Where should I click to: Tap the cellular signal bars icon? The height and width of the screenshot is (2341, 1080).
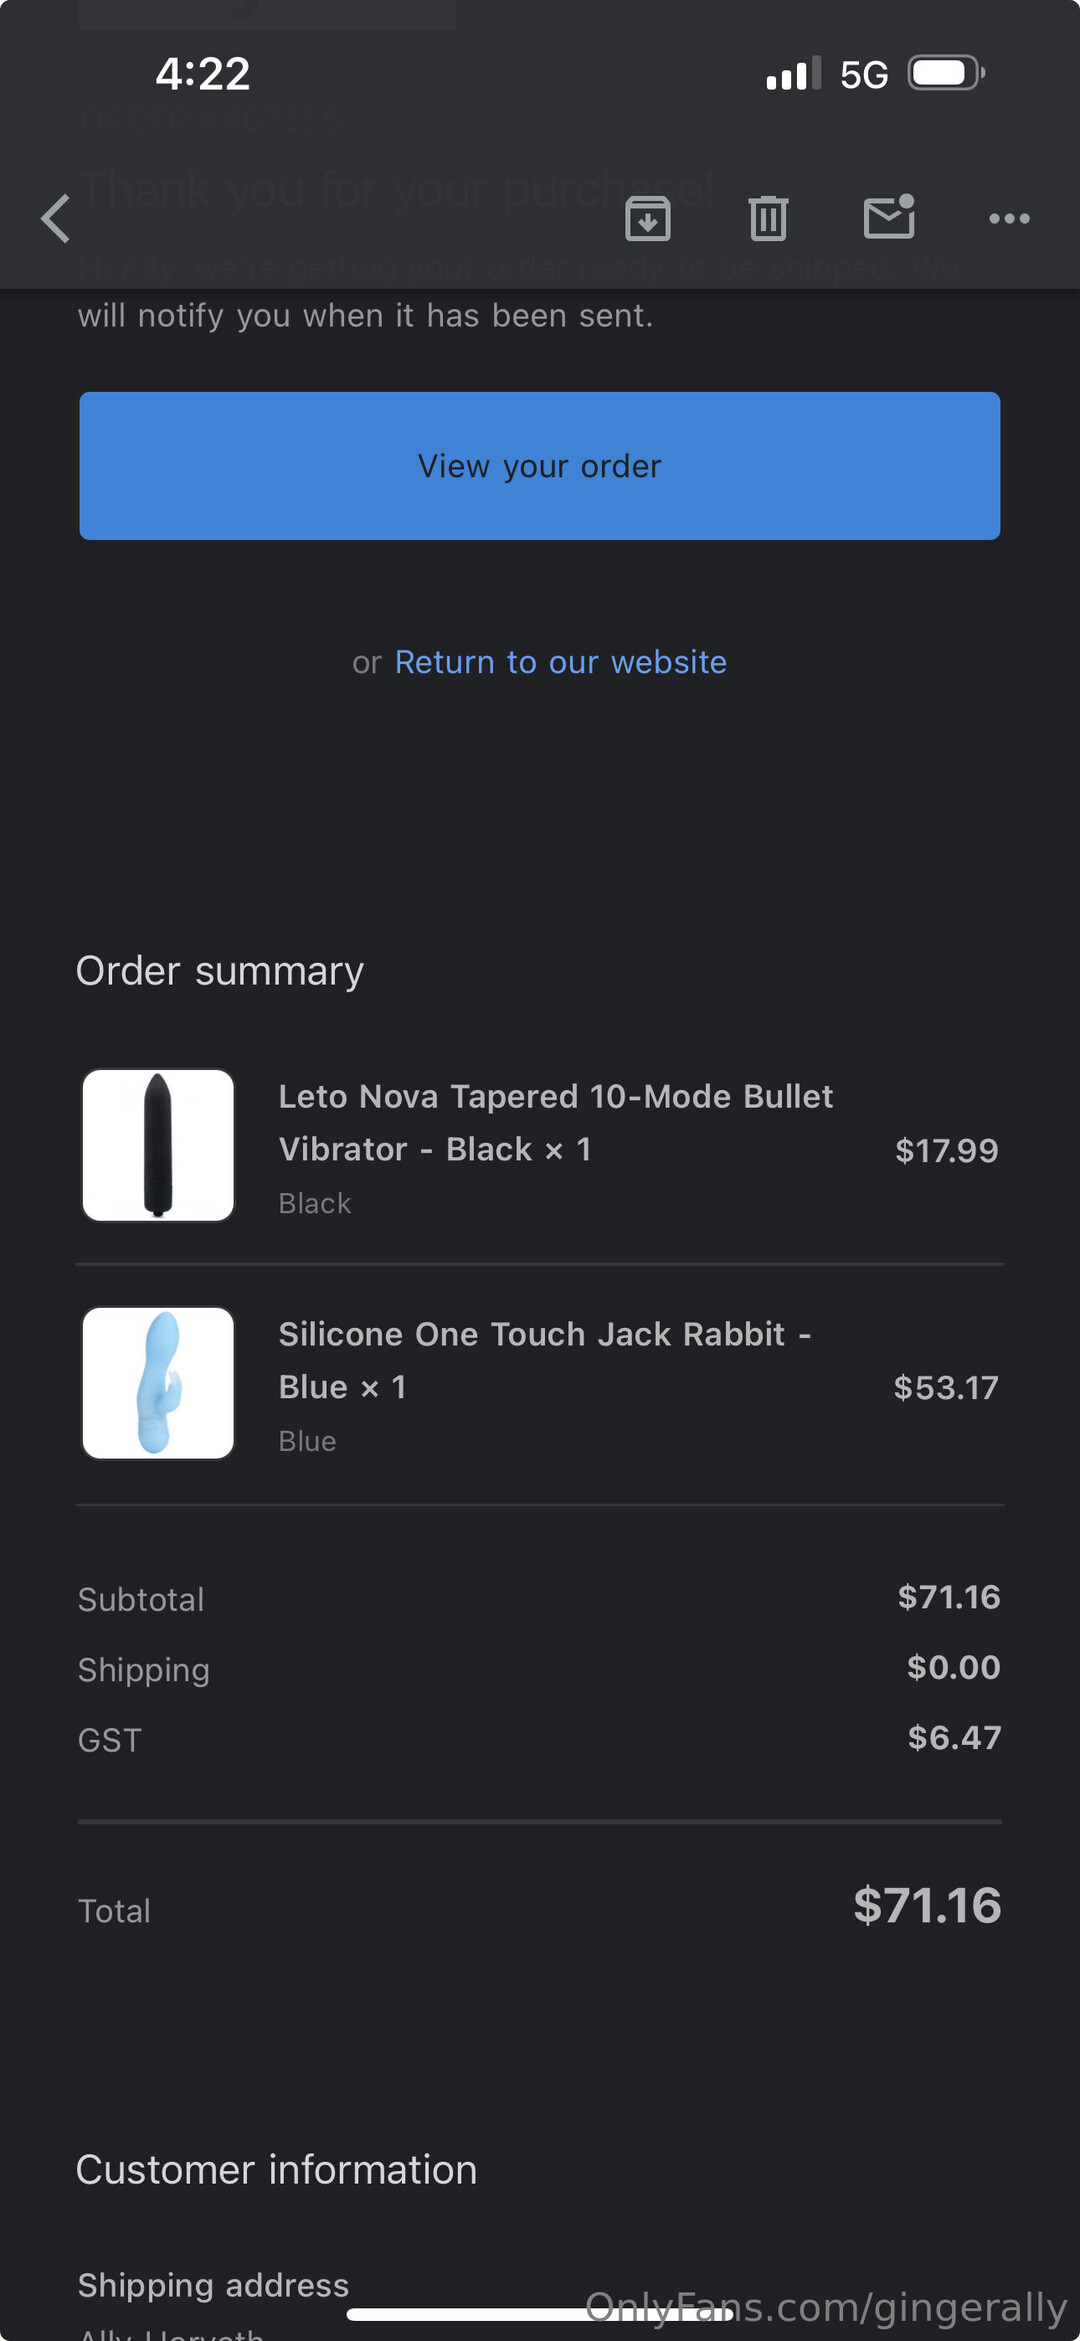point(793,74)
